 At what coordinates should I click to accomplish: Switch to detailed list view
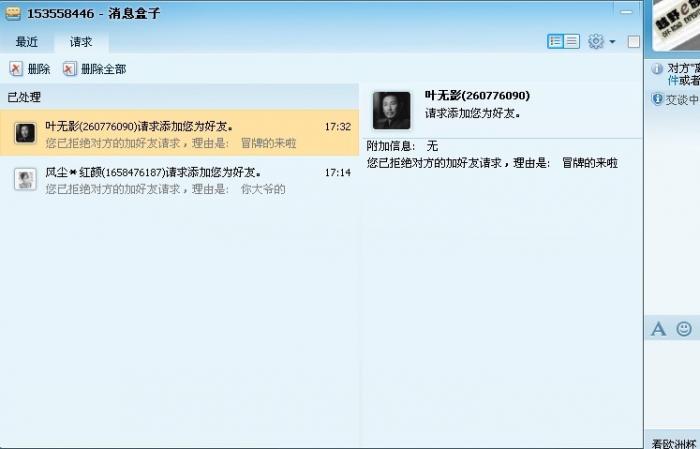point(555,42)
